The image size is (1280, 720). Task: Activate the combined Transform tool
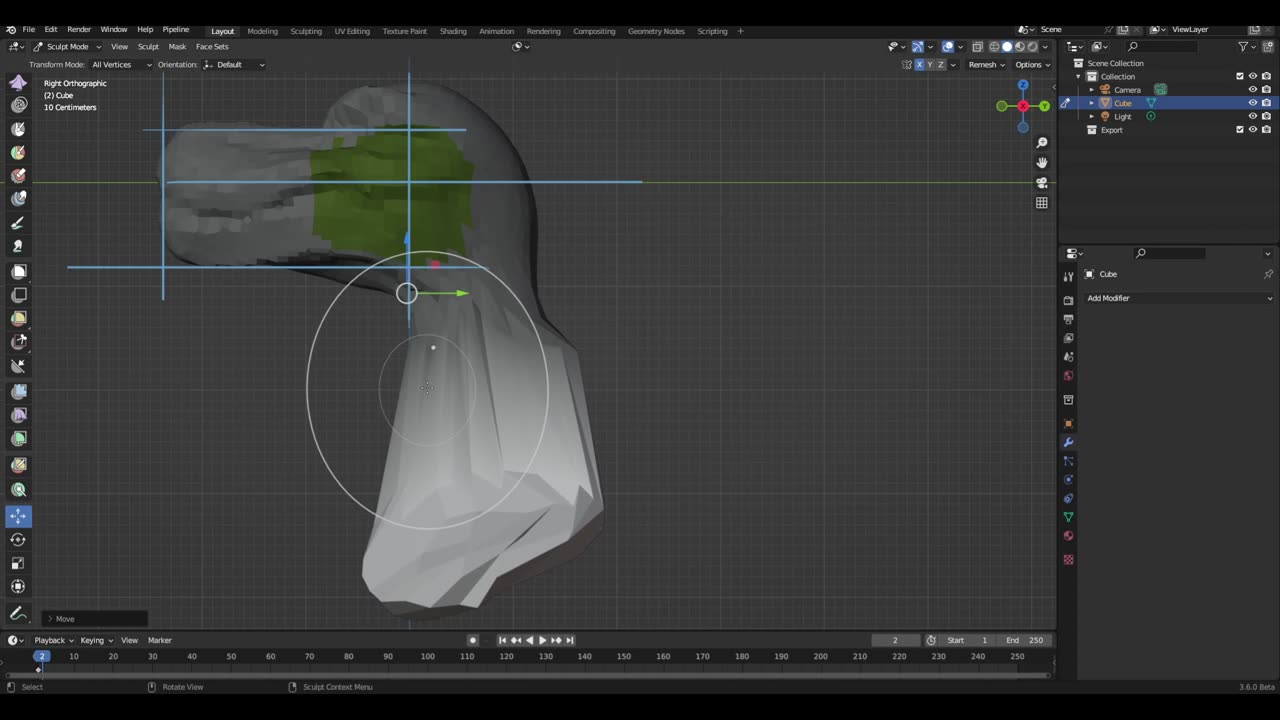[18, 587]
